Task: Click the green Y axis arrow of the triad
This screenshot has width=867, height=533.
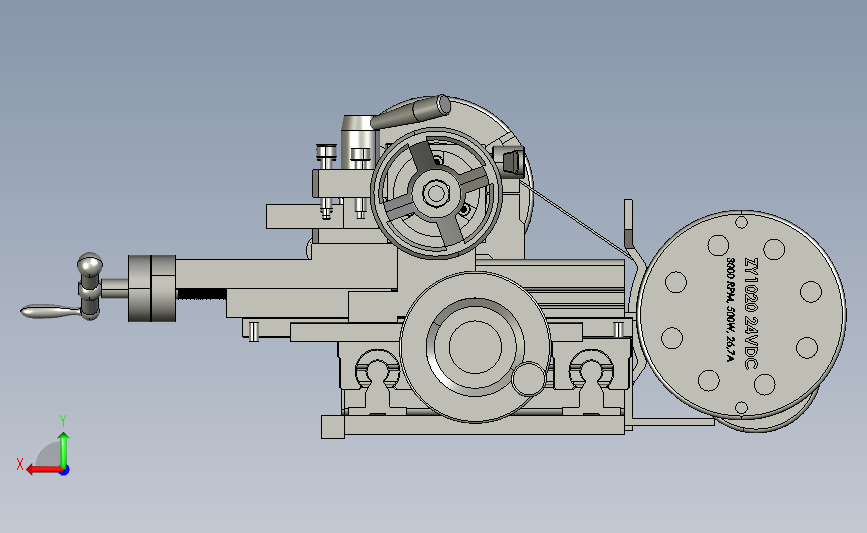Action: pyautogui.click(x=64, y=449)
